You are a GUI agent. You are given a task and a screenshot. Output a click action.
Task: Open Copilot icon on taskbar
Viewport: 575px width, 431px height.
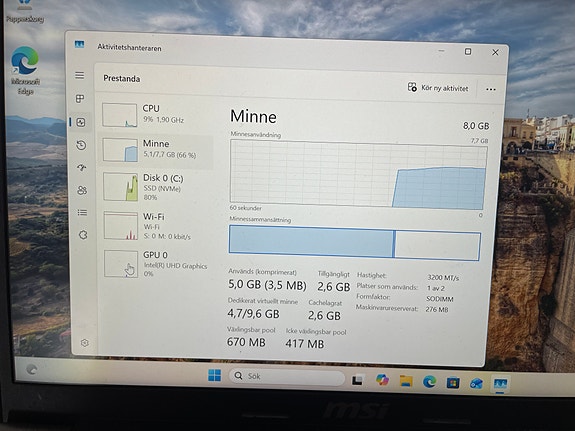click(x=382, y=380)
